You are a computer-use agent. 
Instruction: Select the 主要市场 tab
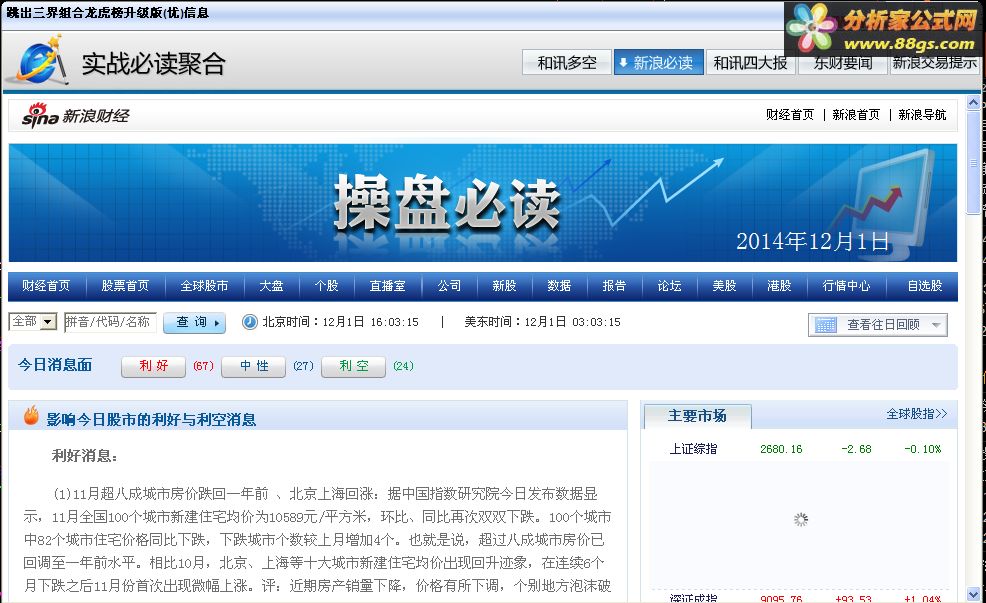697,416
